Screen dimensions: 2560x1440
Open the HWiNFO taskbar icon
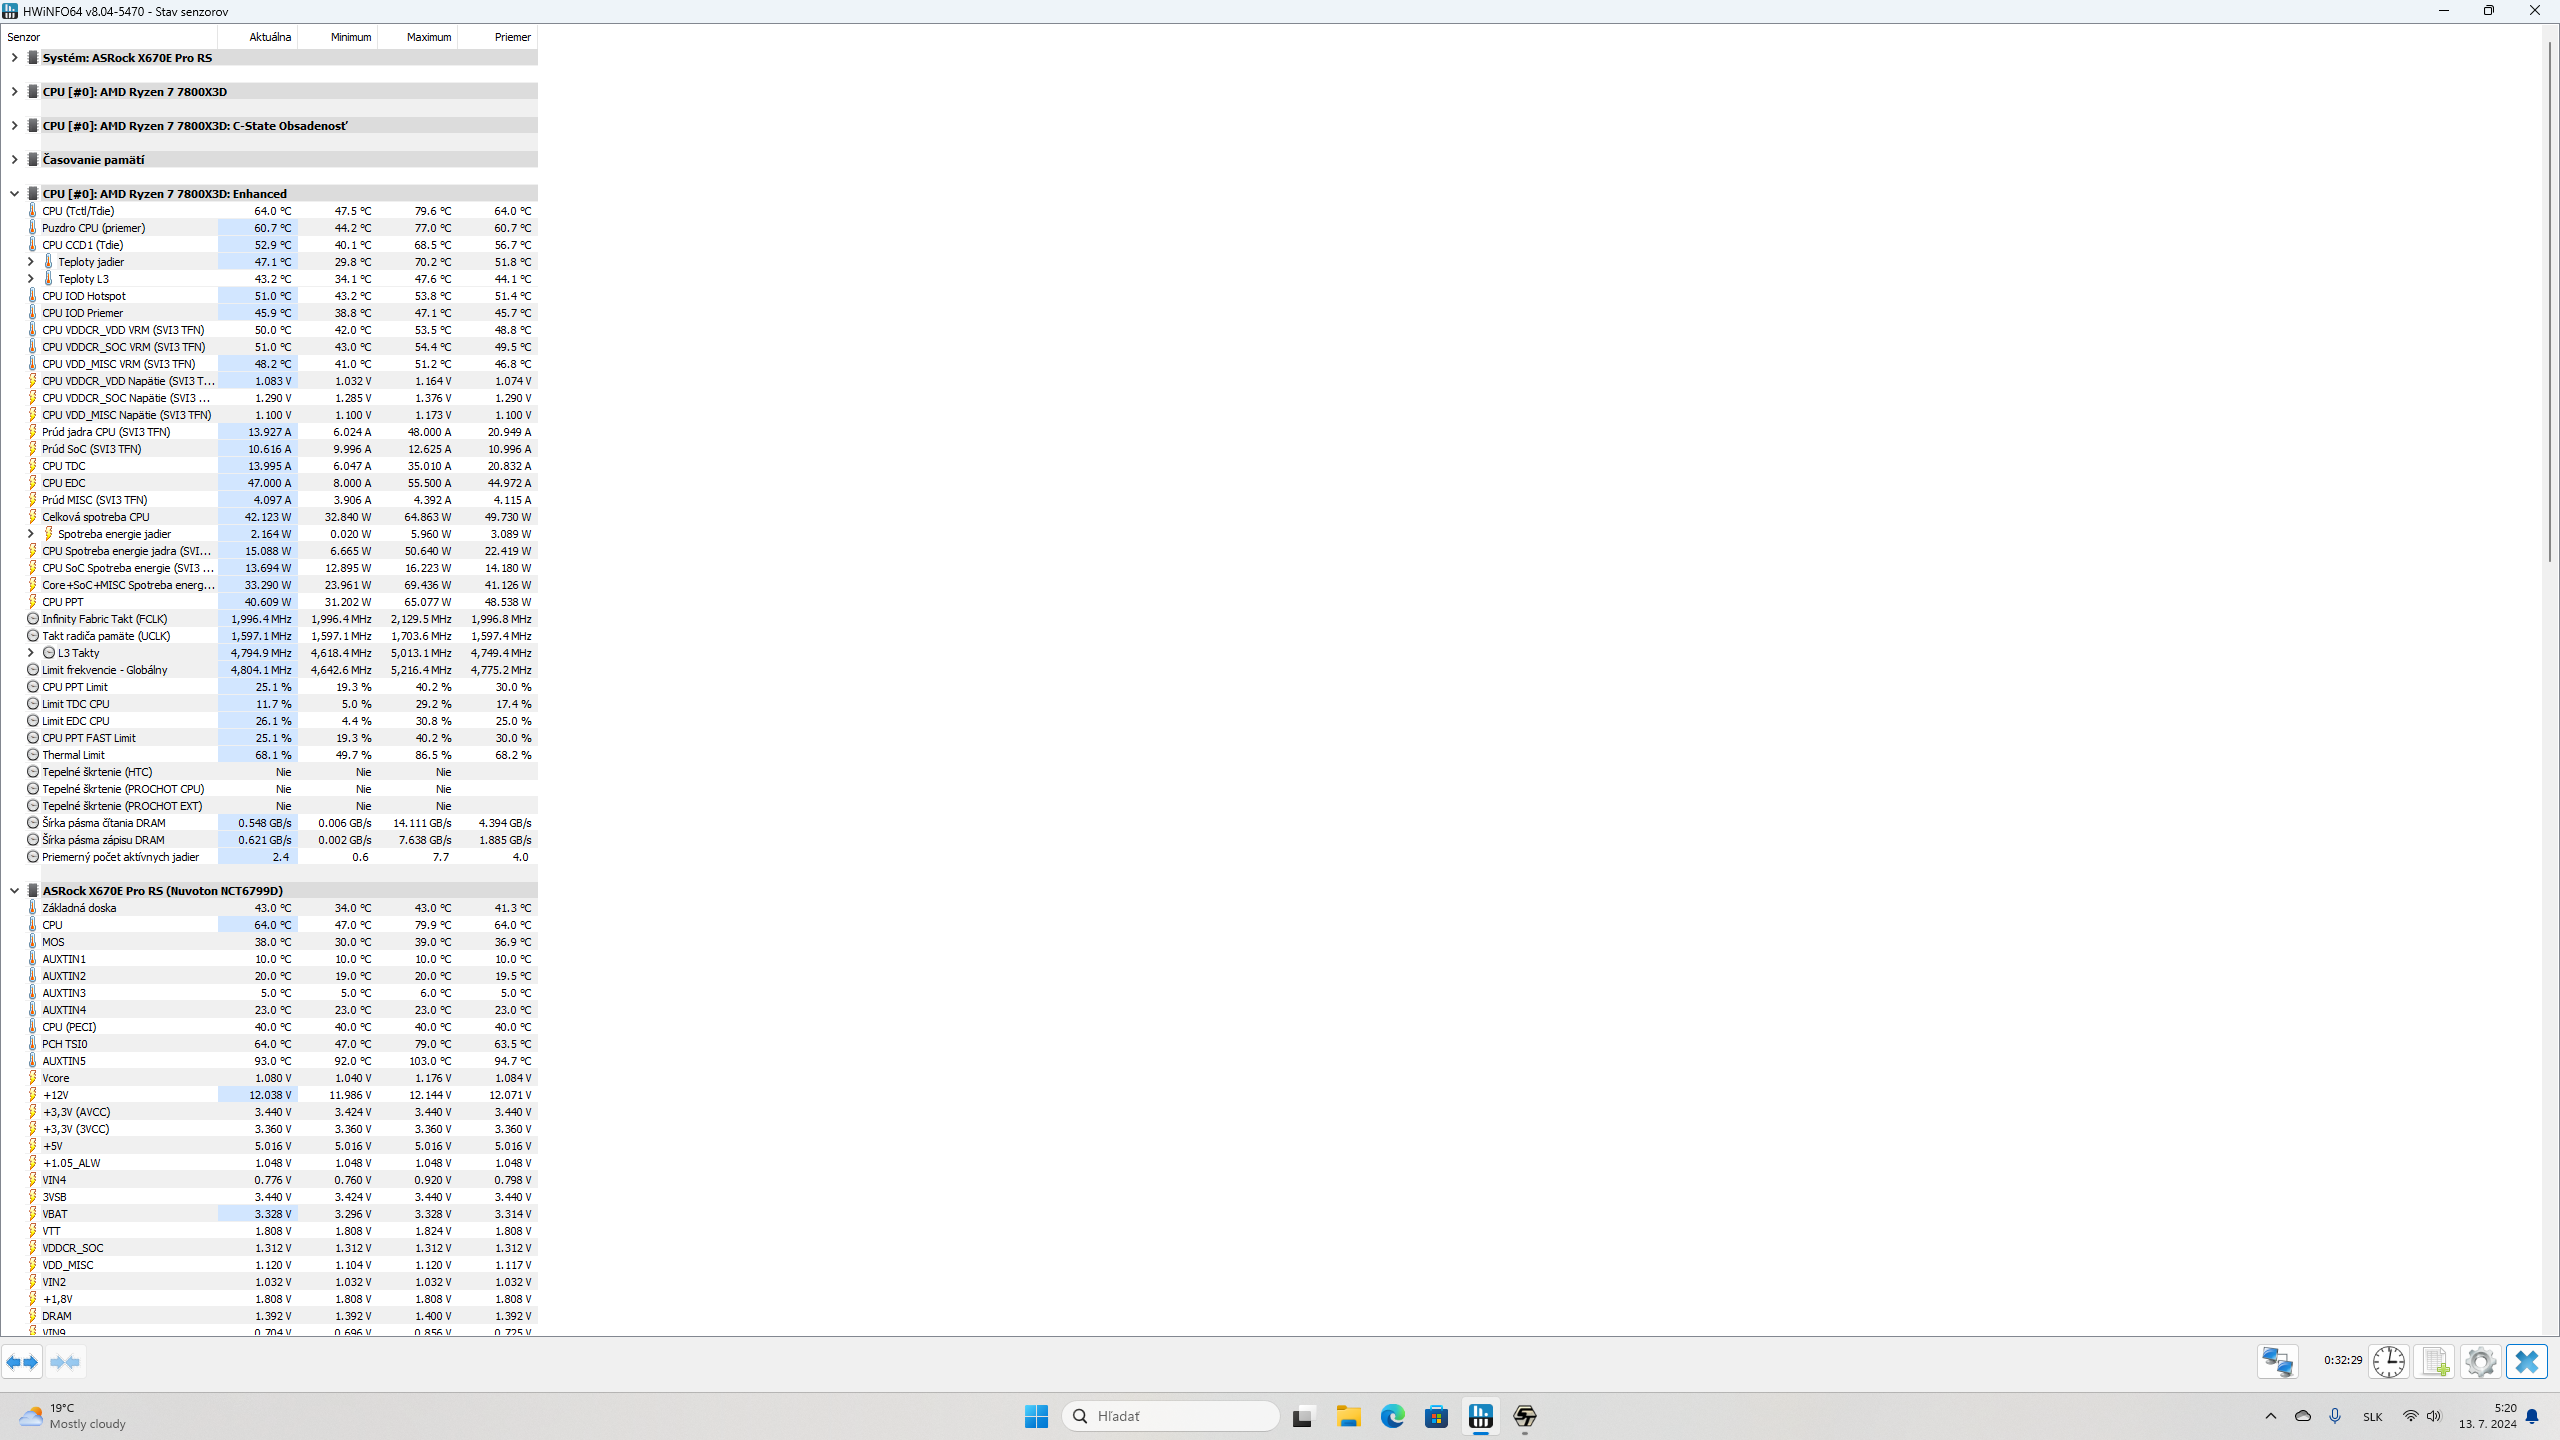pyautogui.click(x=1480, y=1416)
